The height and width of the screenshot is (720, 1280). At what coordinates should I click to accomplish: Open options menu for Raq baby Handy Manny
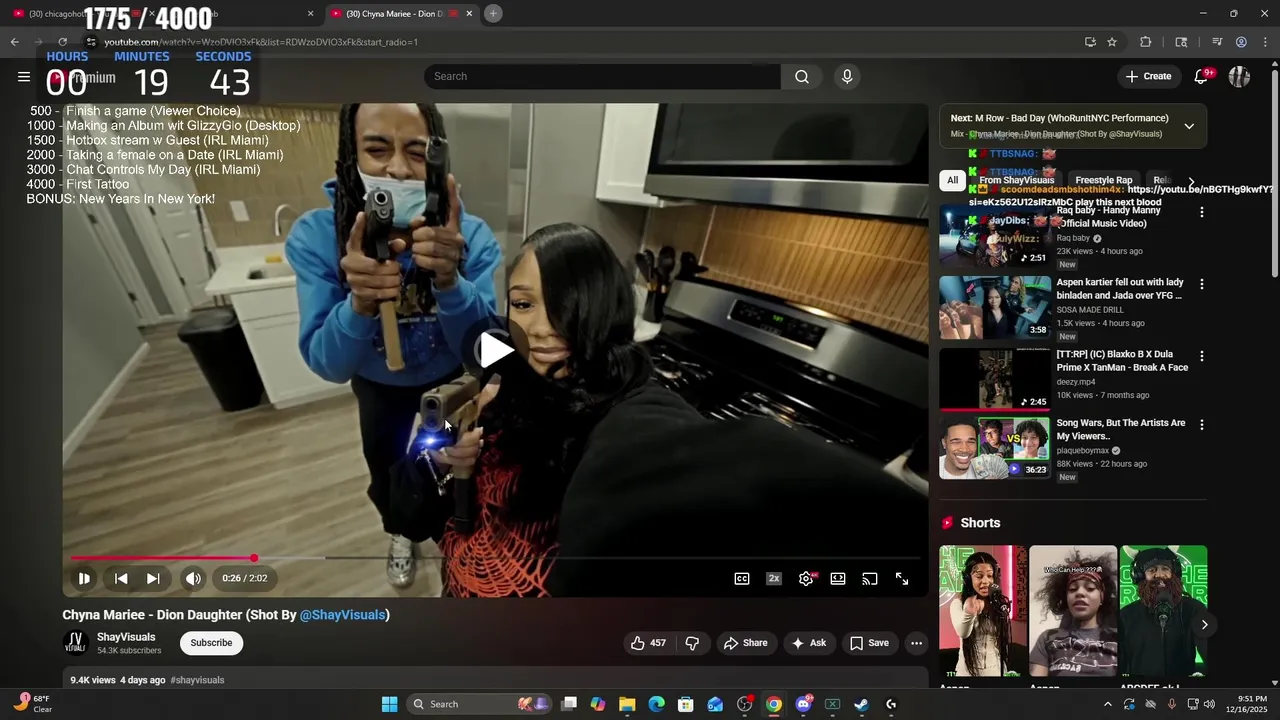pos(1202,212)
